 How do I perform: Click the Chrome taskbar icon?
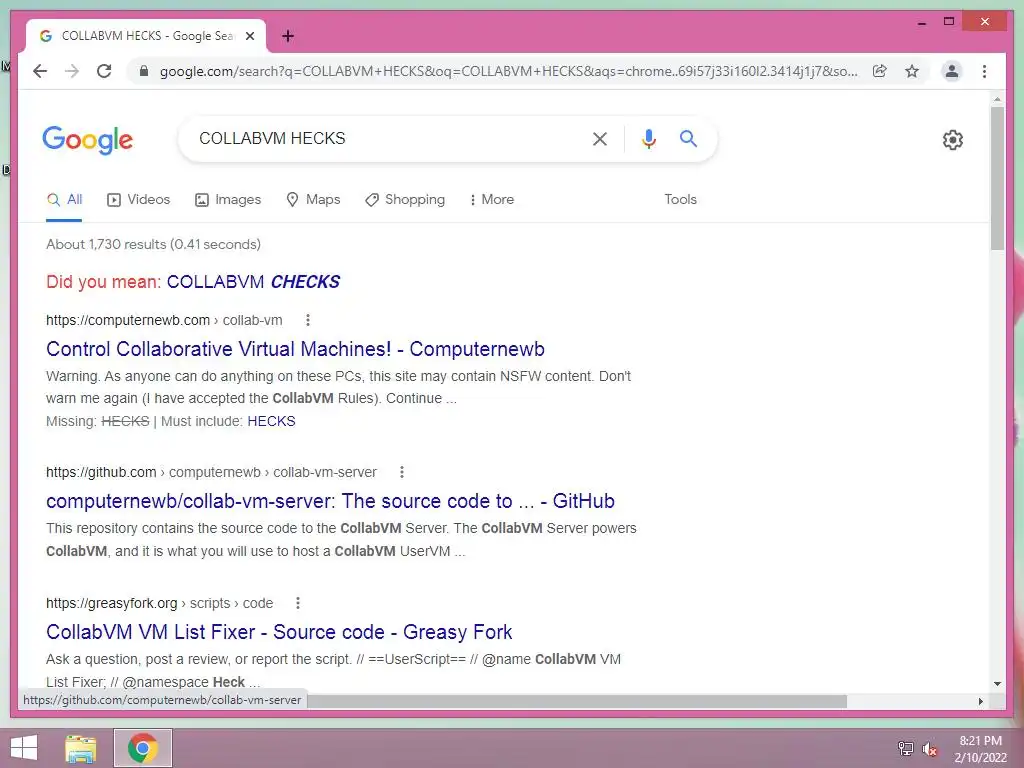click(x=143, y=748)
